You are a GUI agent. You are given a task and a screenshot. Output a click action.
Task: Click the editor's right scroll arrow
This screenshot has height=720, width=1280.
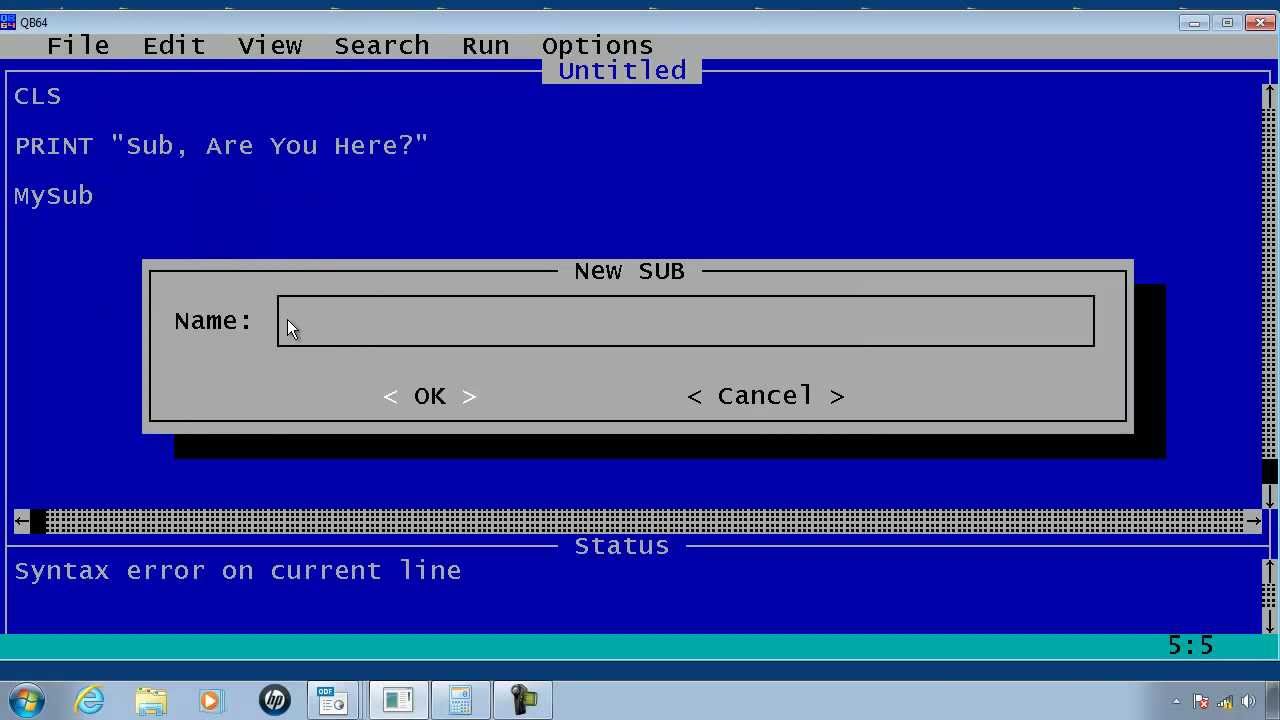[1254, 521]
